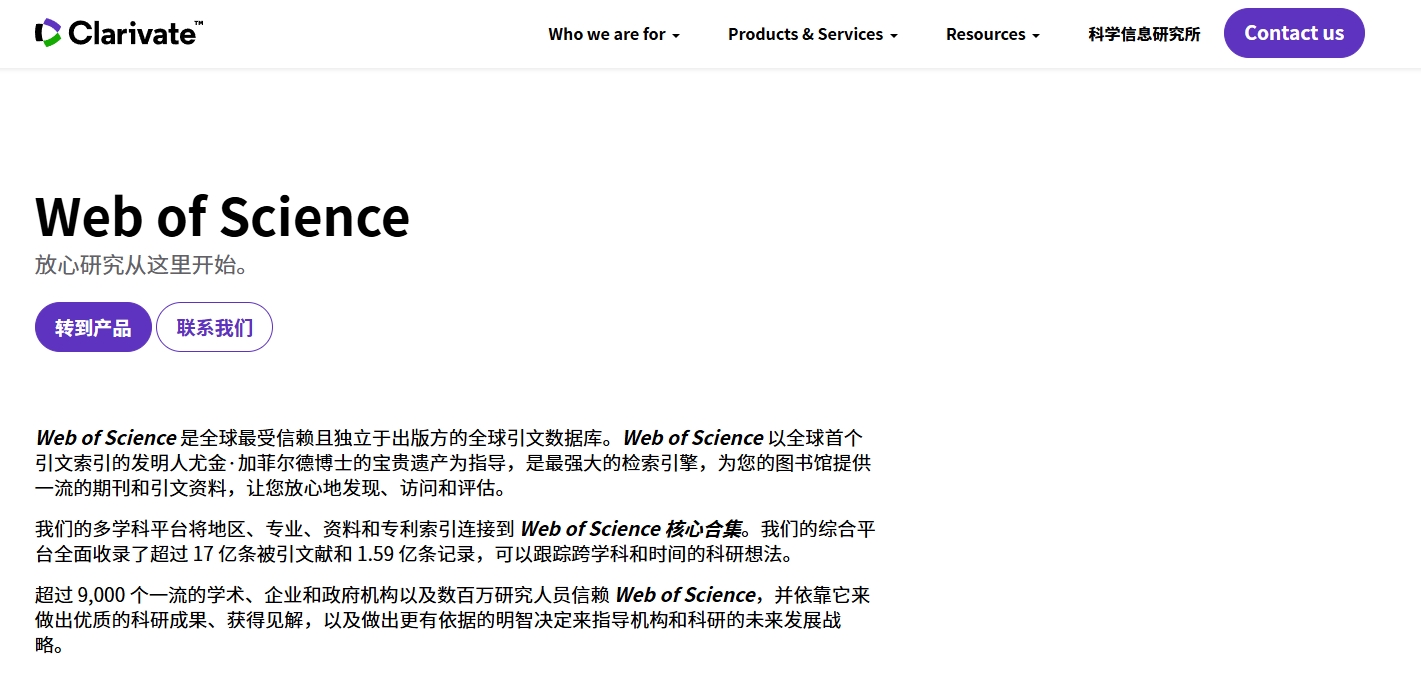Click paragraph starting 我们的多学科平台
Image resolution: width=1421 pixels, height=699 pixels.
tap(455, 541)
